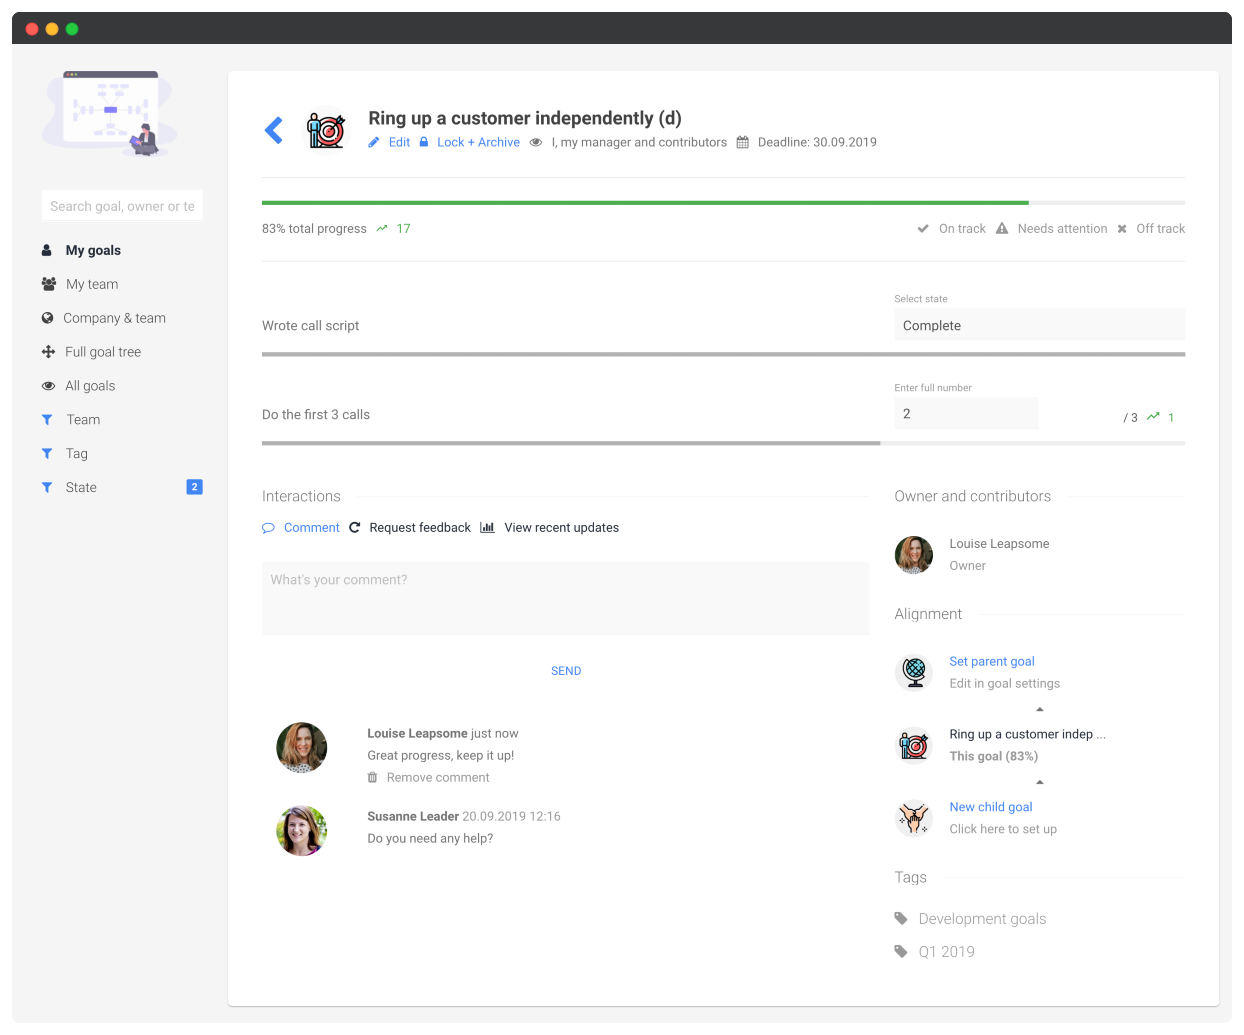Click the globe icon for parent goal
This screenshot has height=1035, width=1244.
point(914,672)
